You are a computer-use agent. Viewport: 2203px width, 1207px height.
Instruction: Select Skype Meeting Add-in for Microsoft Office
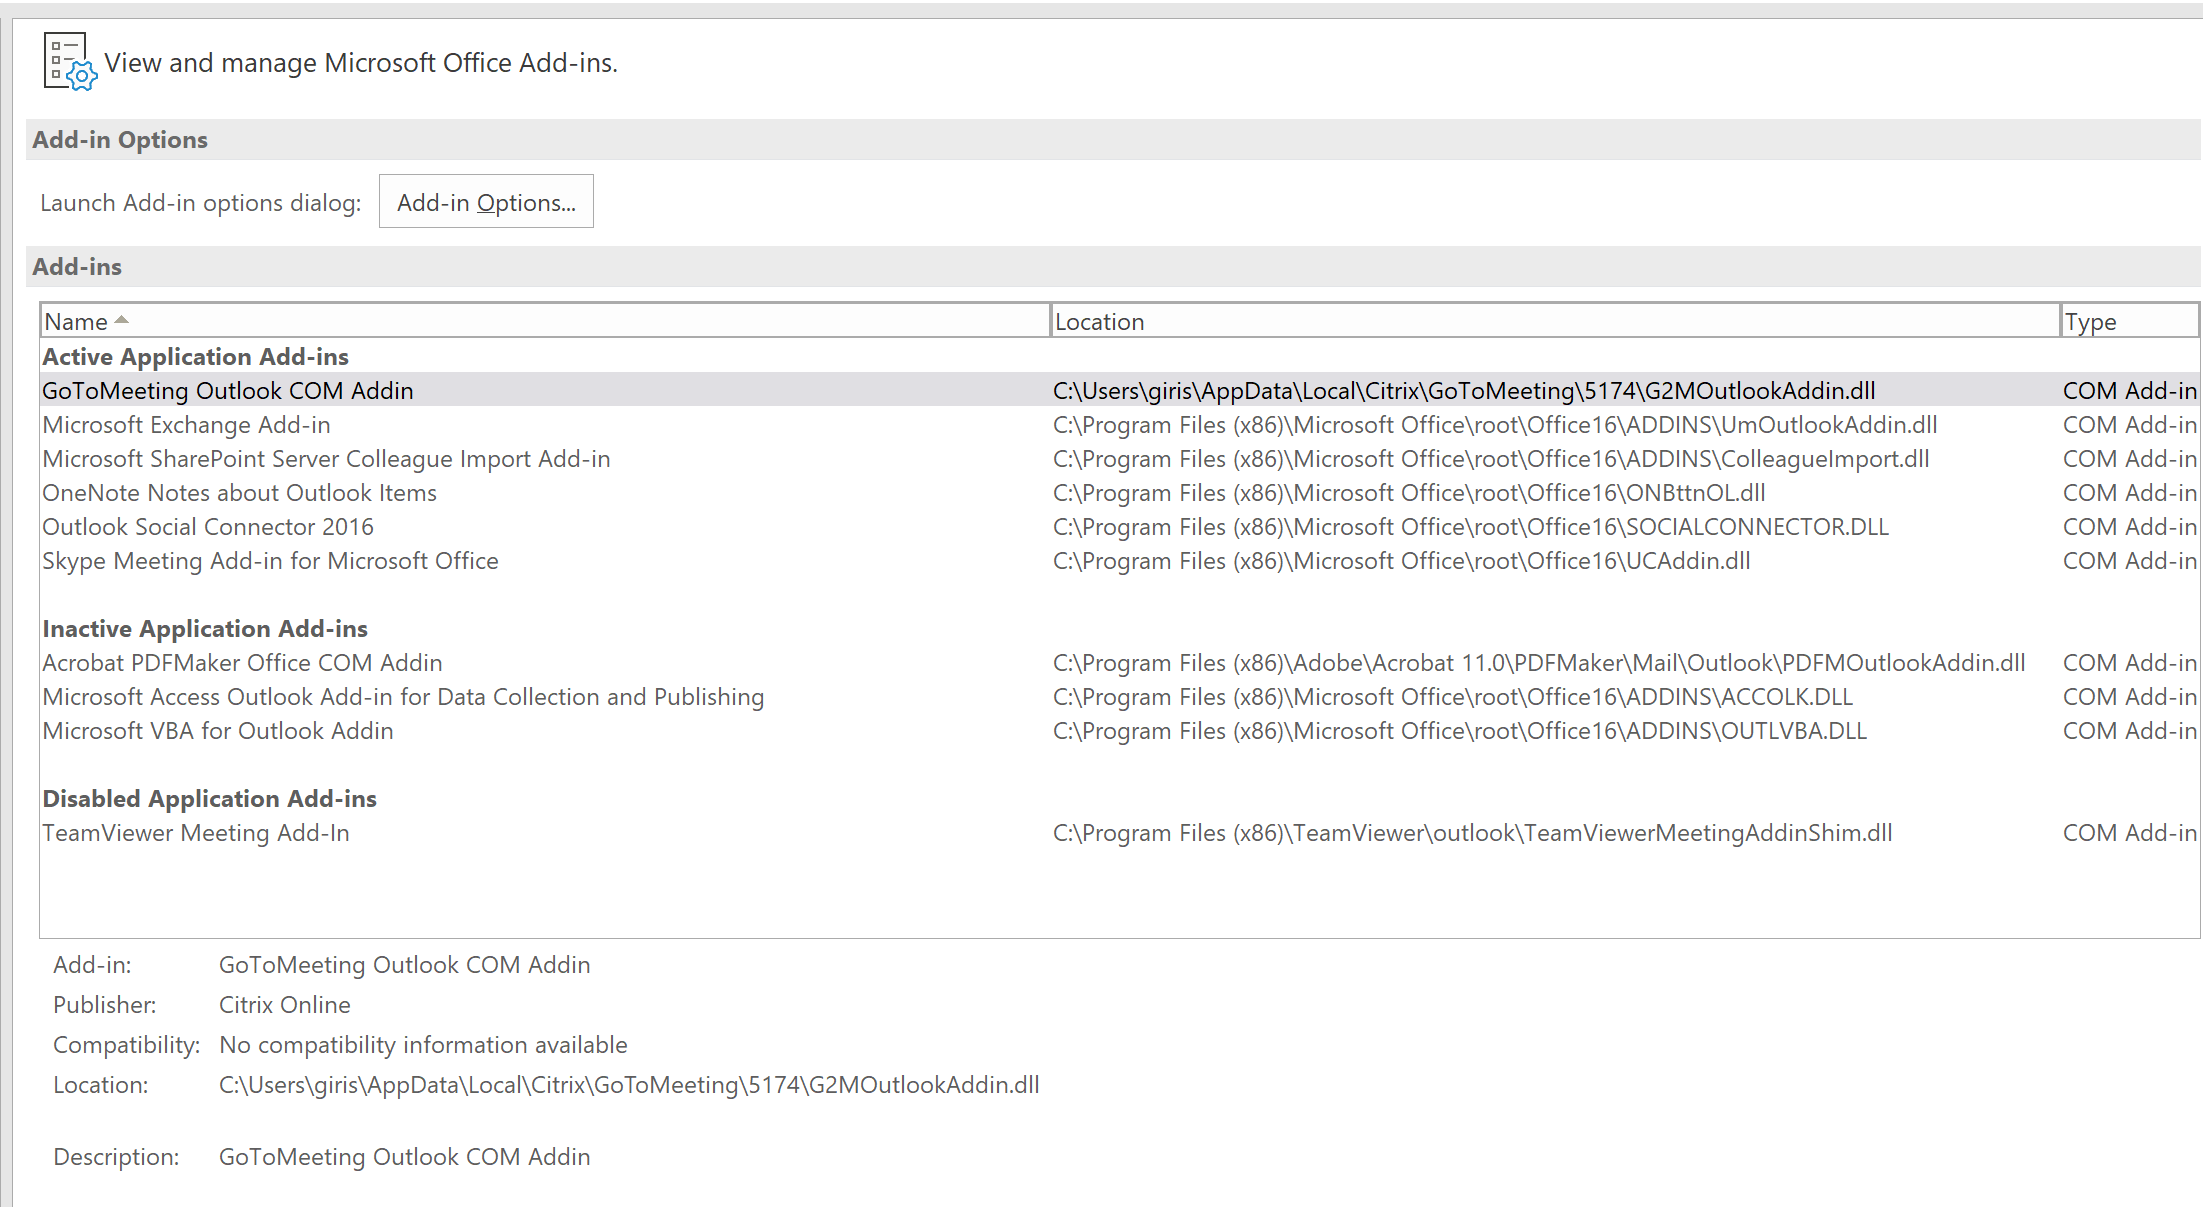click(1120, 560)
